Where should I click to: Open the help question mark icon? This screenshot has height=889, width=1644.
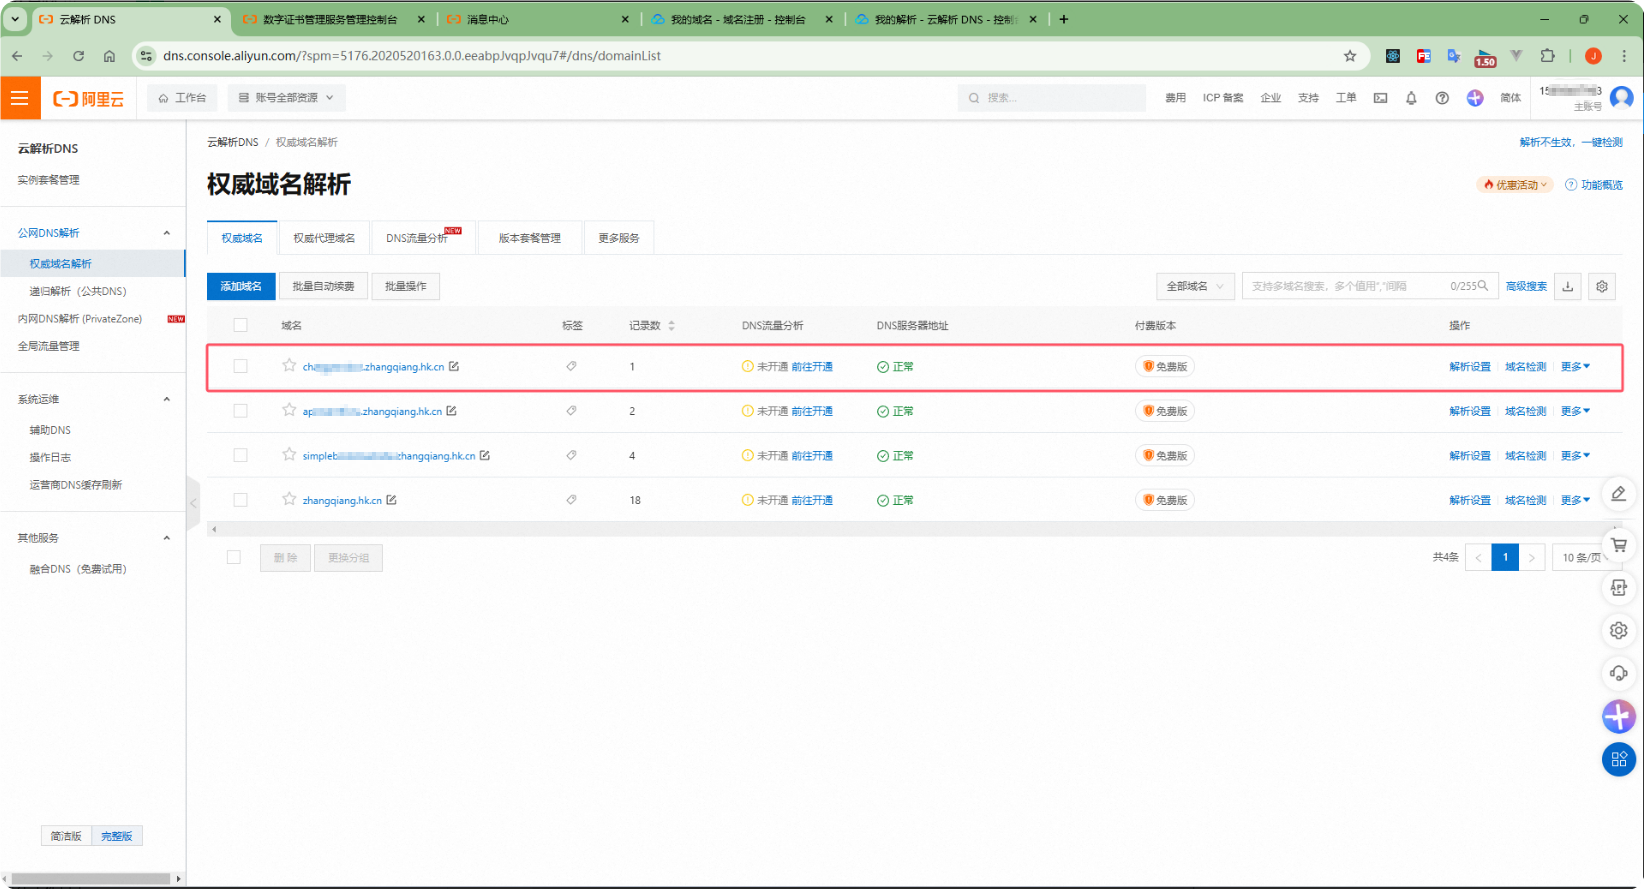coord(1442,98)
